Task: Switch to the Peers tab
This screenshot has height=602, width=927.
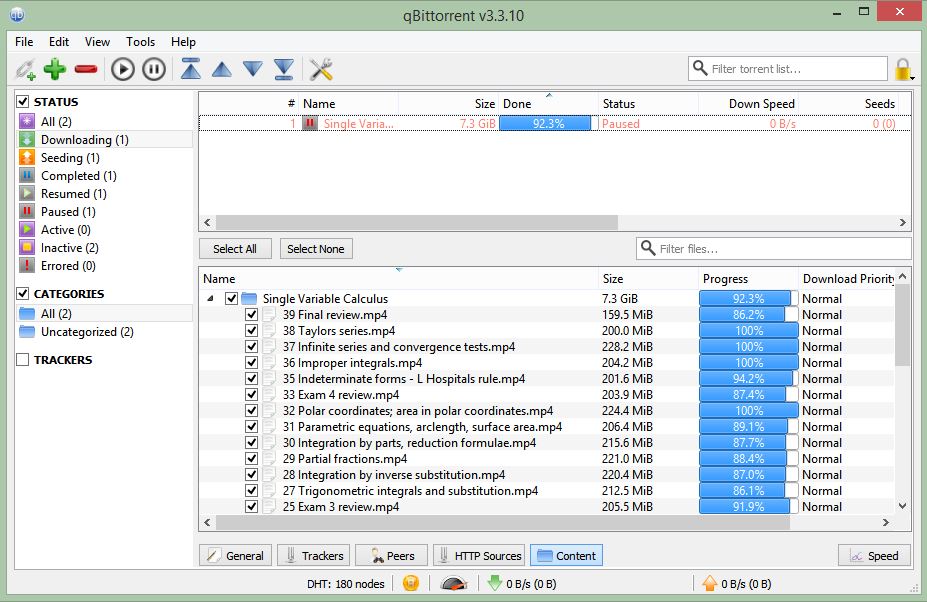Action: (391, 555)
